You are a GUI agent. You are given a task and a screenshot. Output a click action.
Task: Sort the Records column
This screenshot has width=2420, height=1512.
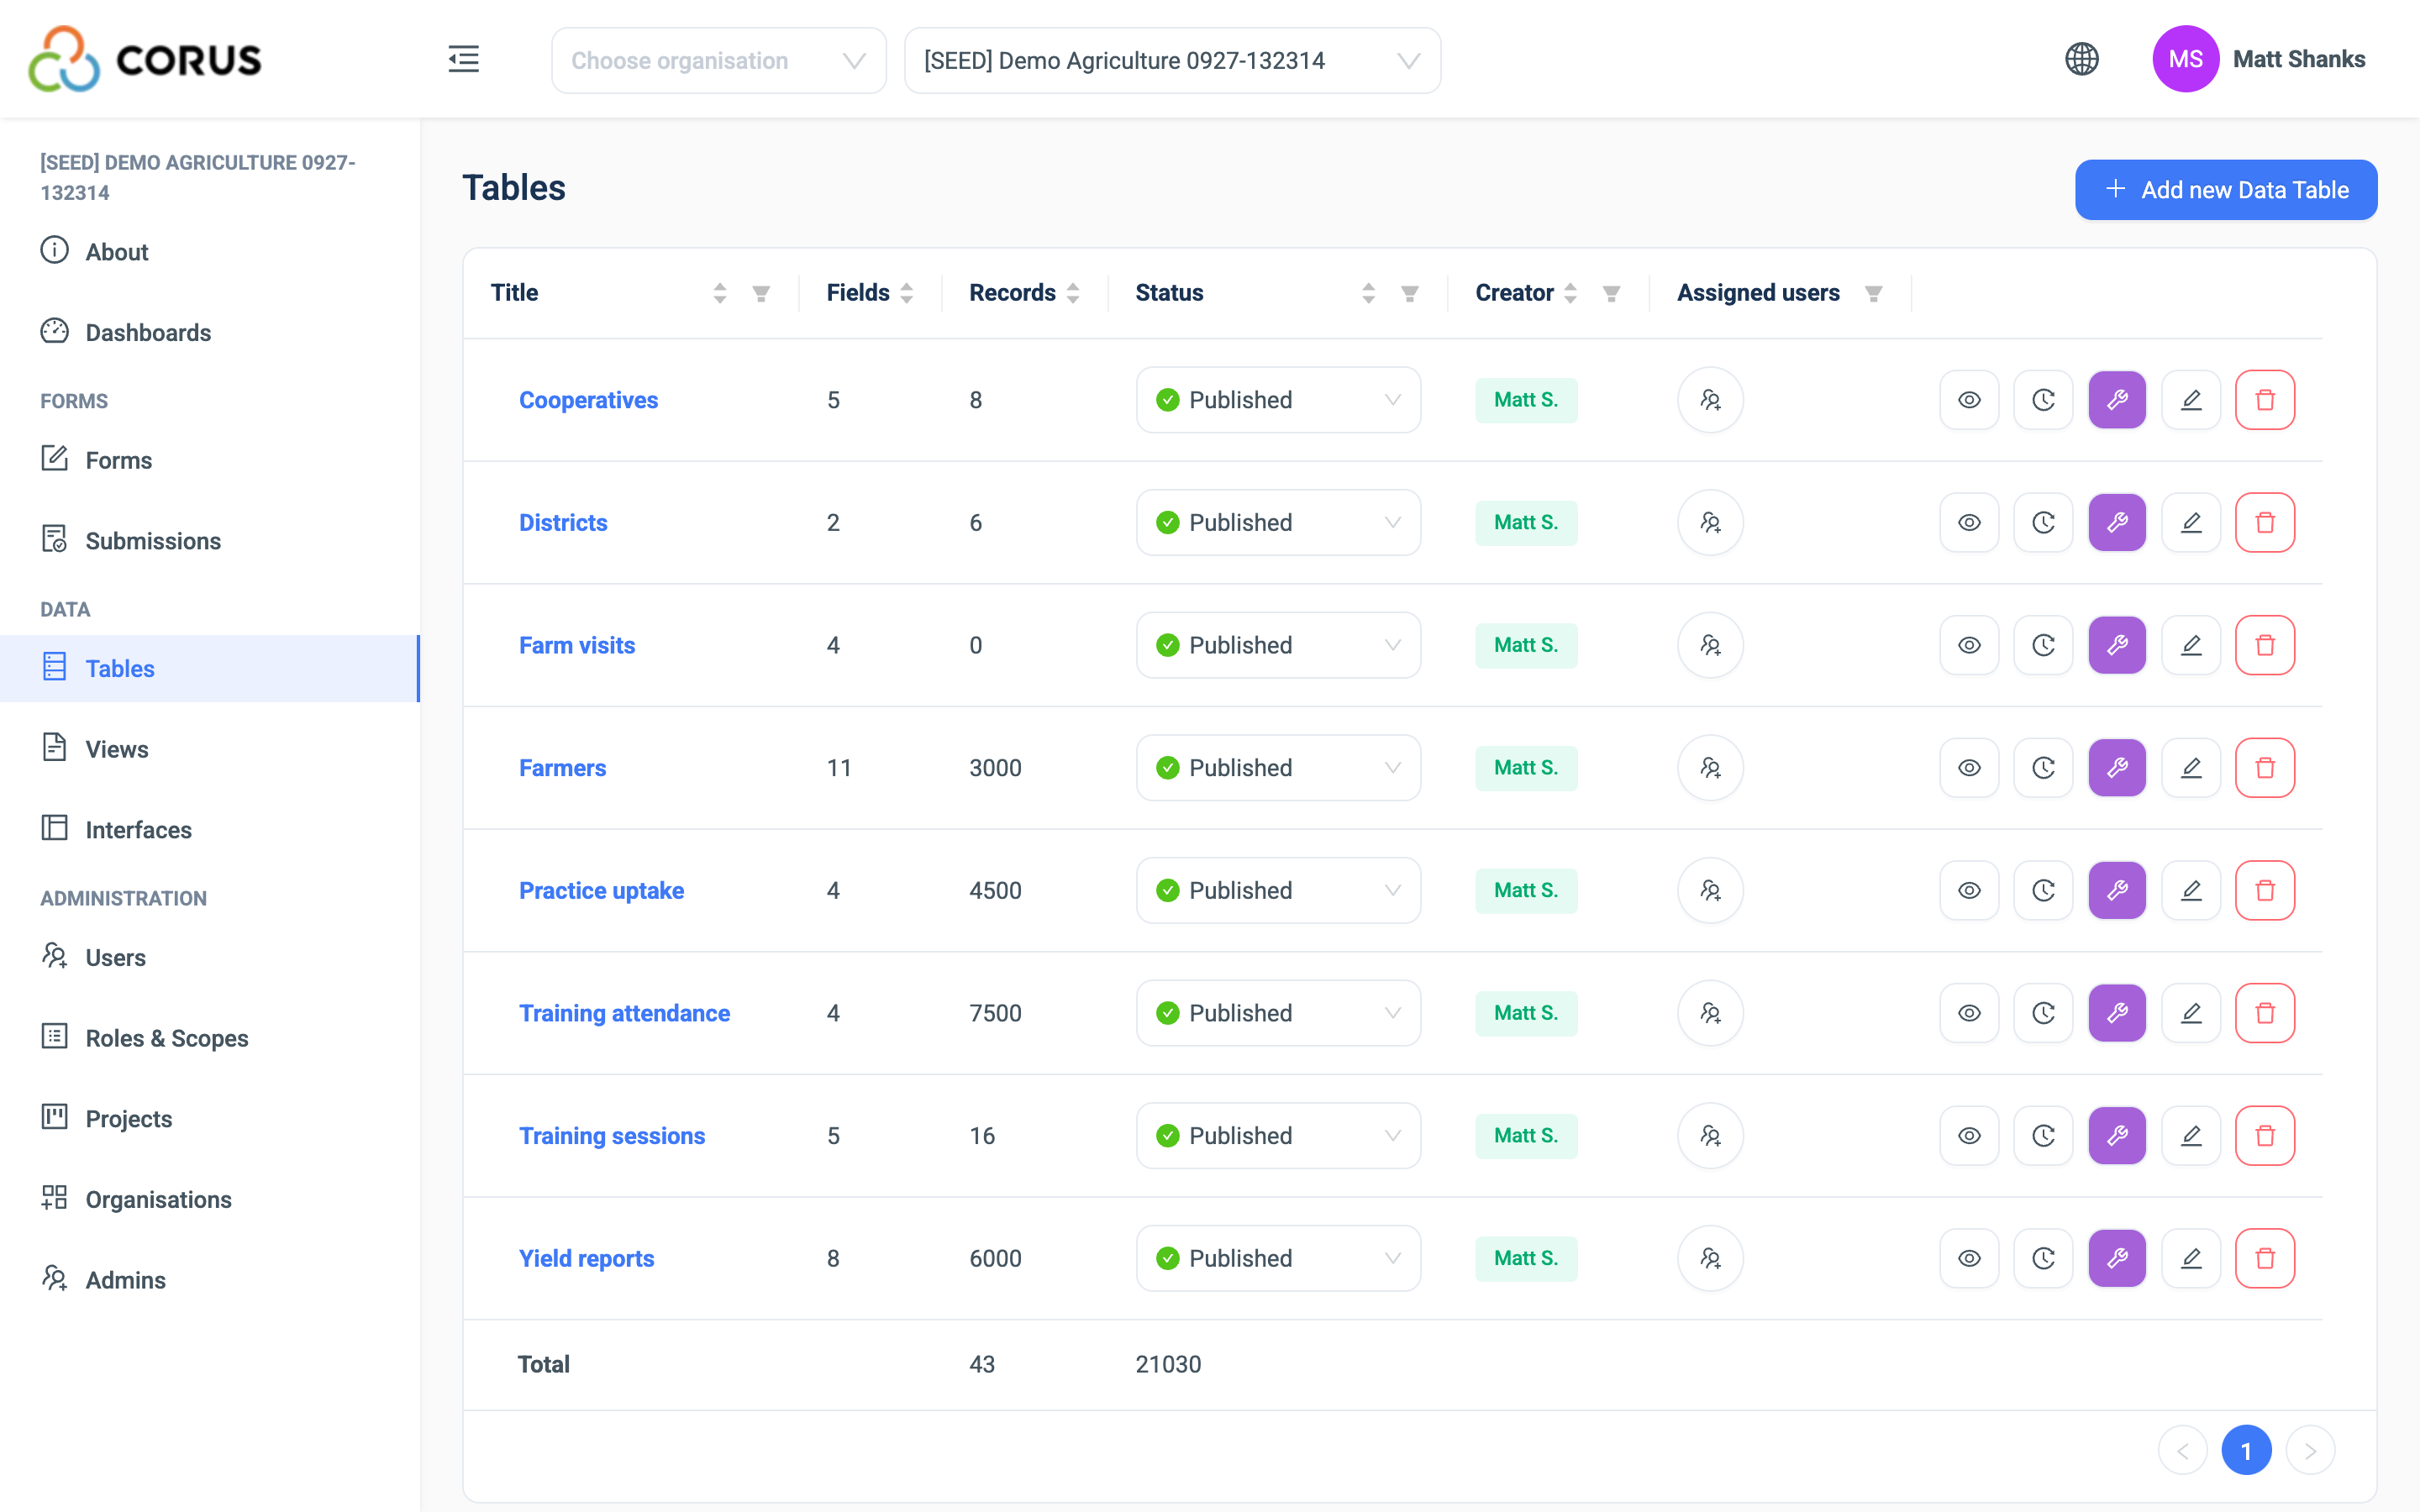(x=1073, y=293)
